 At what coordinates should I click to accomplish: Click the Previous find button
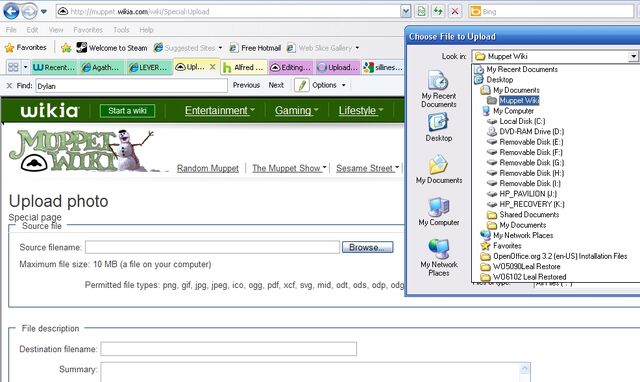click(x=246, y=85)
